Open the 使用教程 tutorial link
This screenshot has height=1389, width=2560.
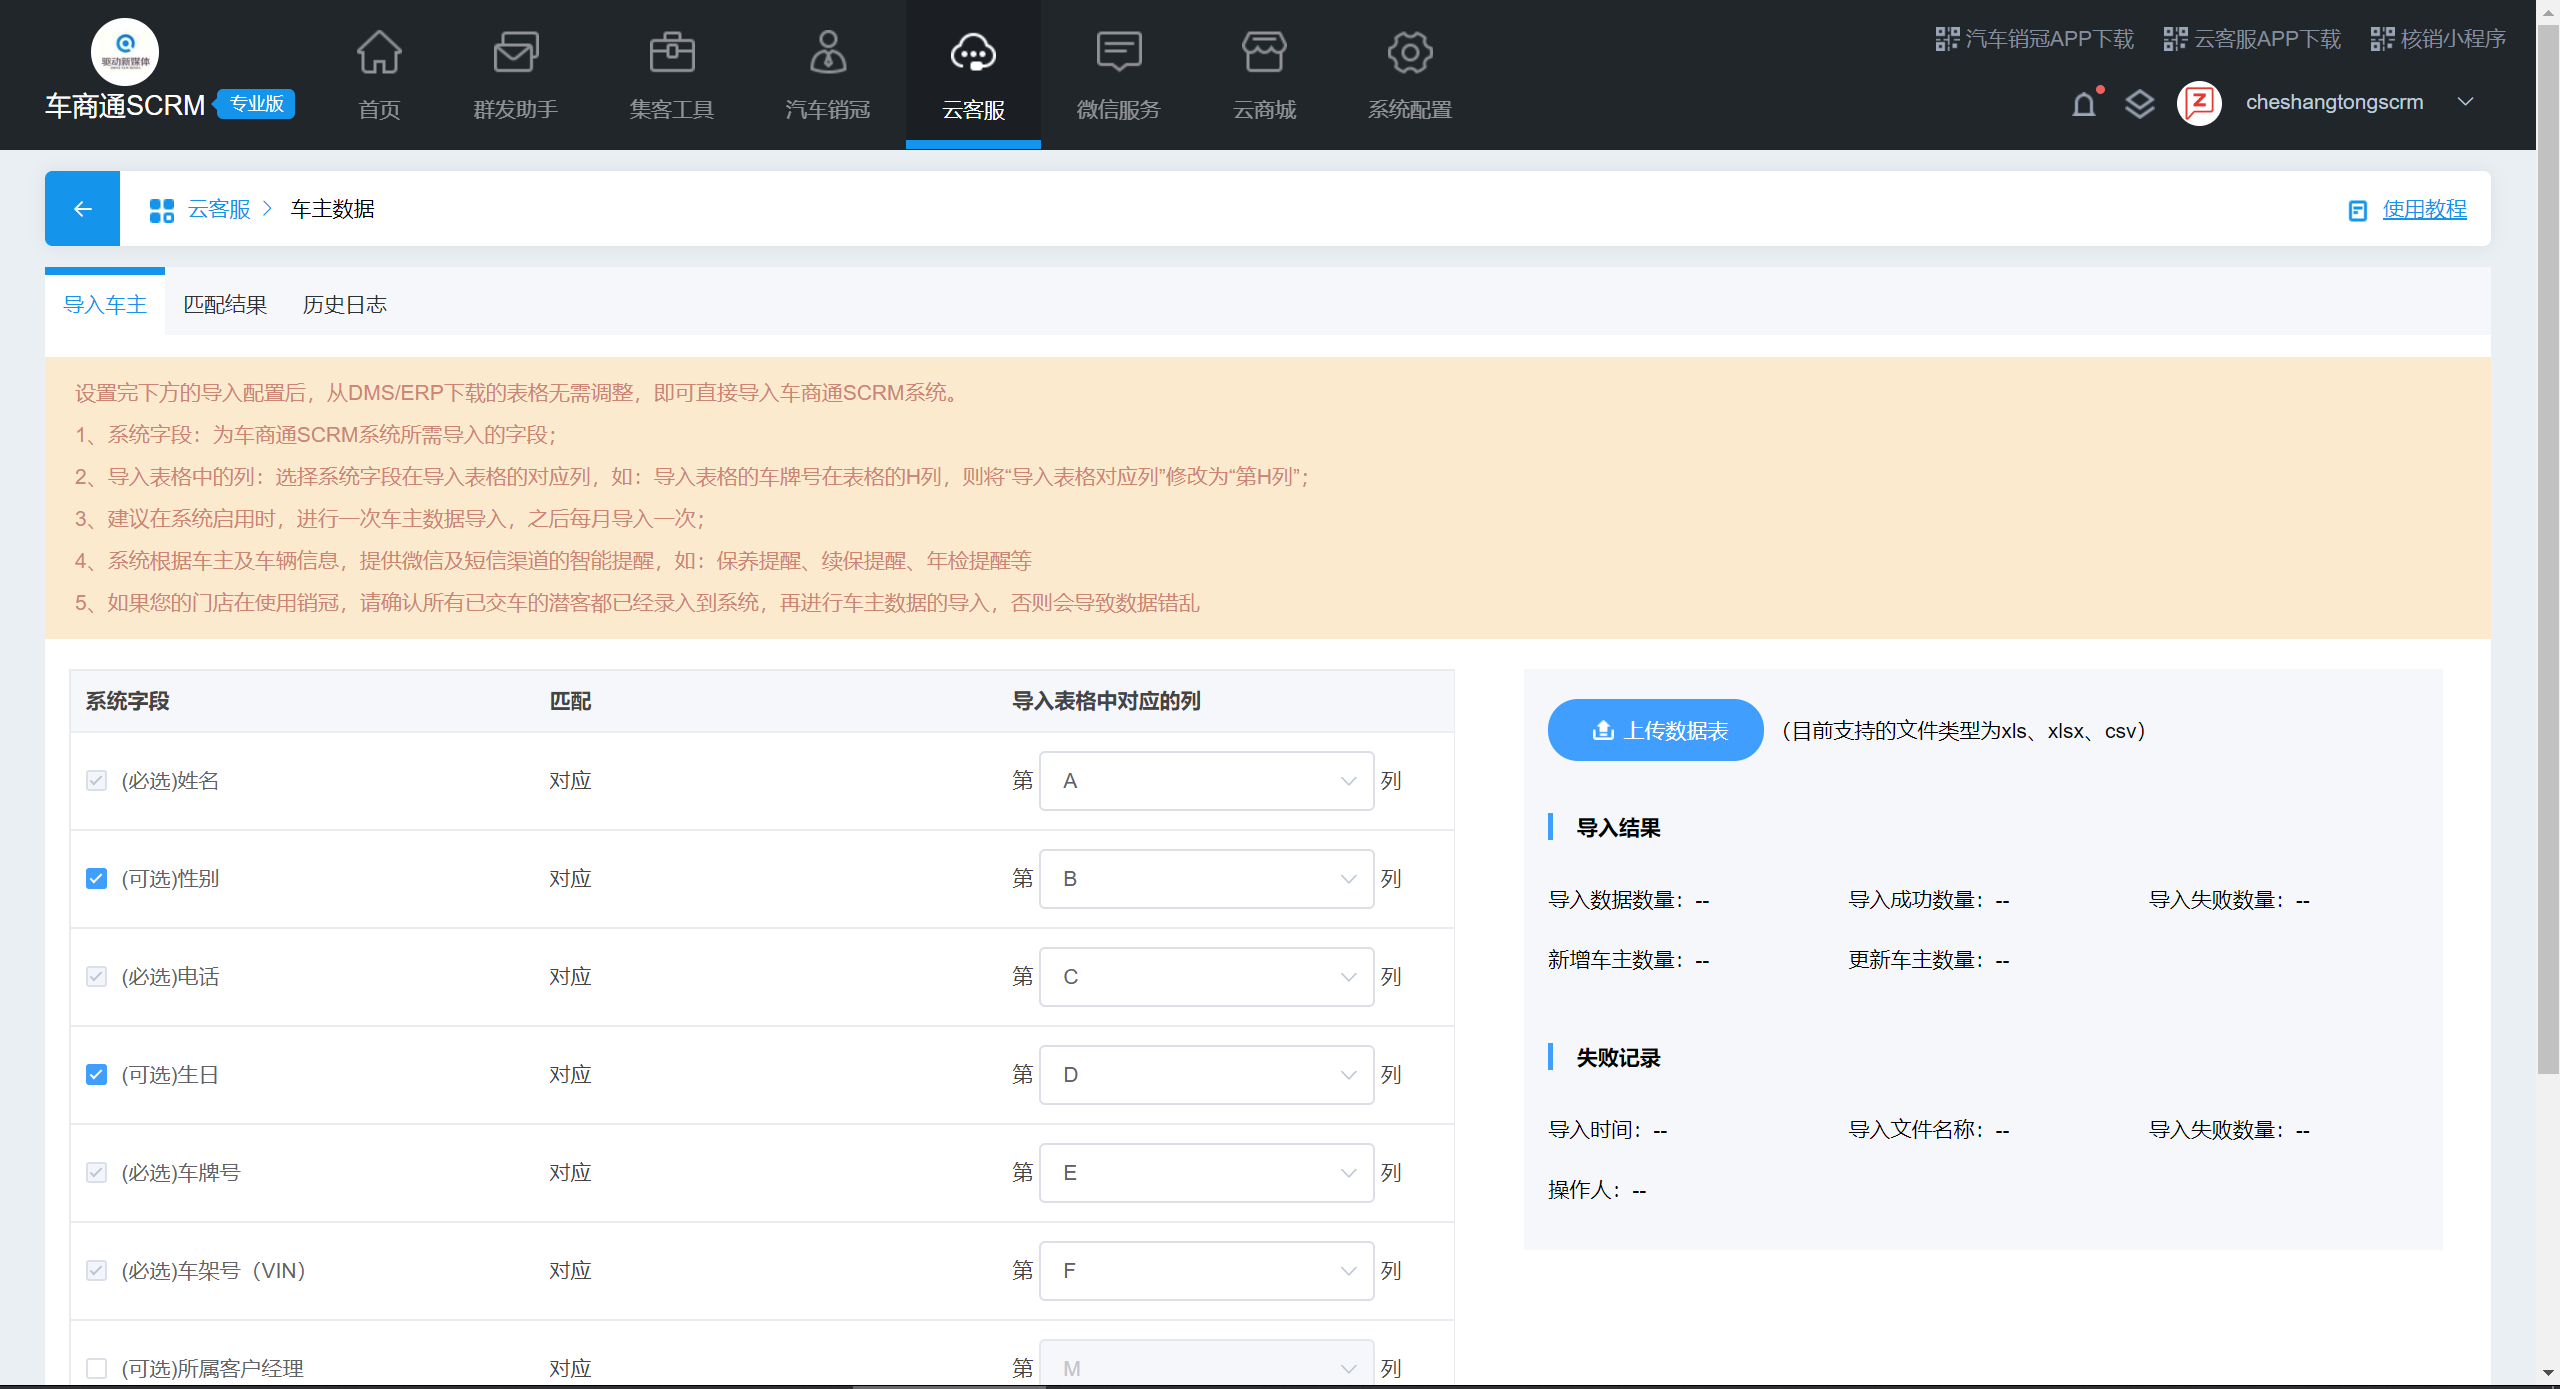2424,209
